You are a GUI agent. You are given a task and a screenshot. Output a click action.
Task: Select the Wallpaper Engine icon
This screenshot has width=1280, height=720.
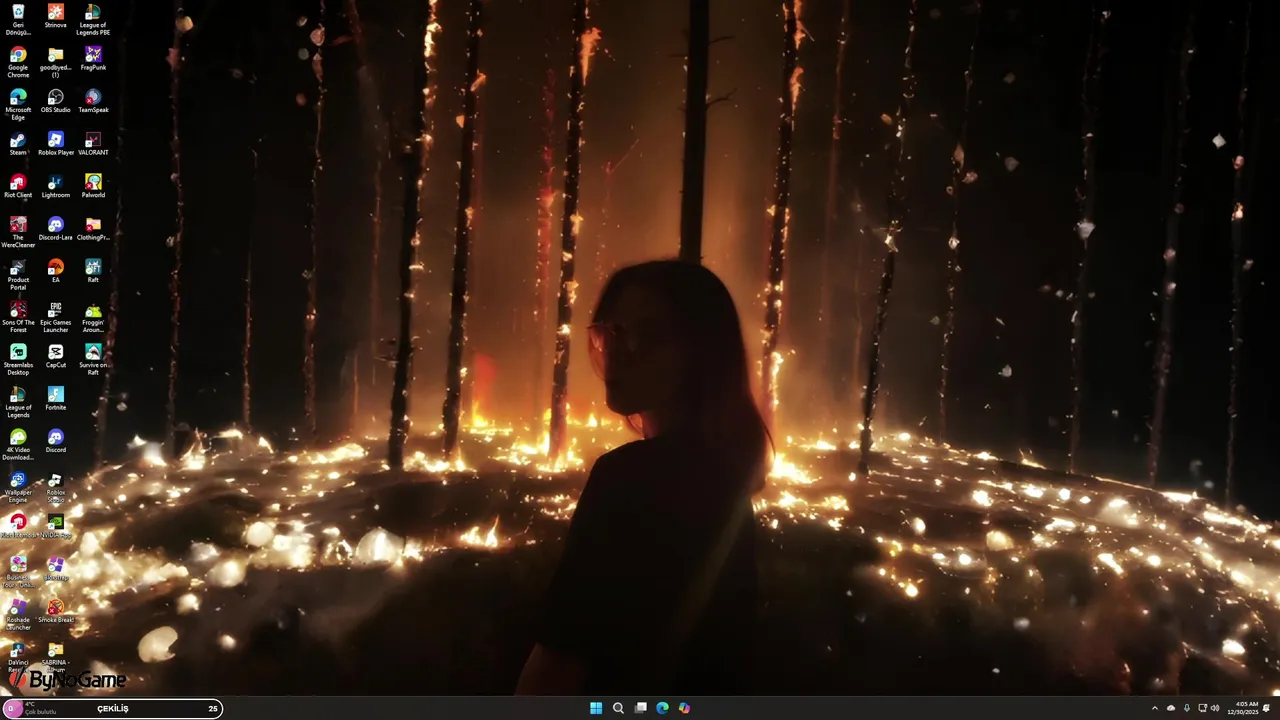click(18, 487)
